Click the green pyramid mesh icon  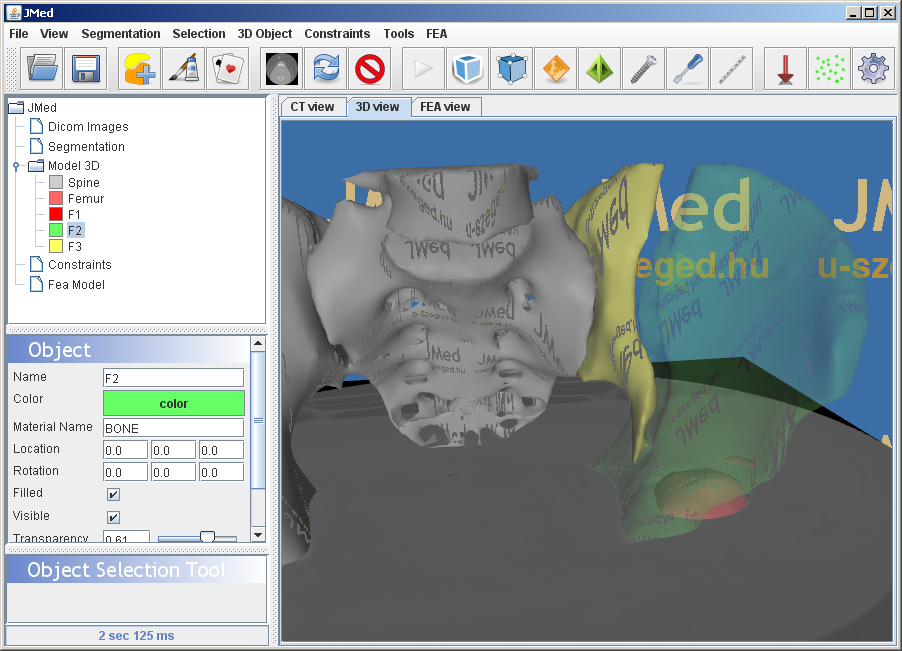599,69
